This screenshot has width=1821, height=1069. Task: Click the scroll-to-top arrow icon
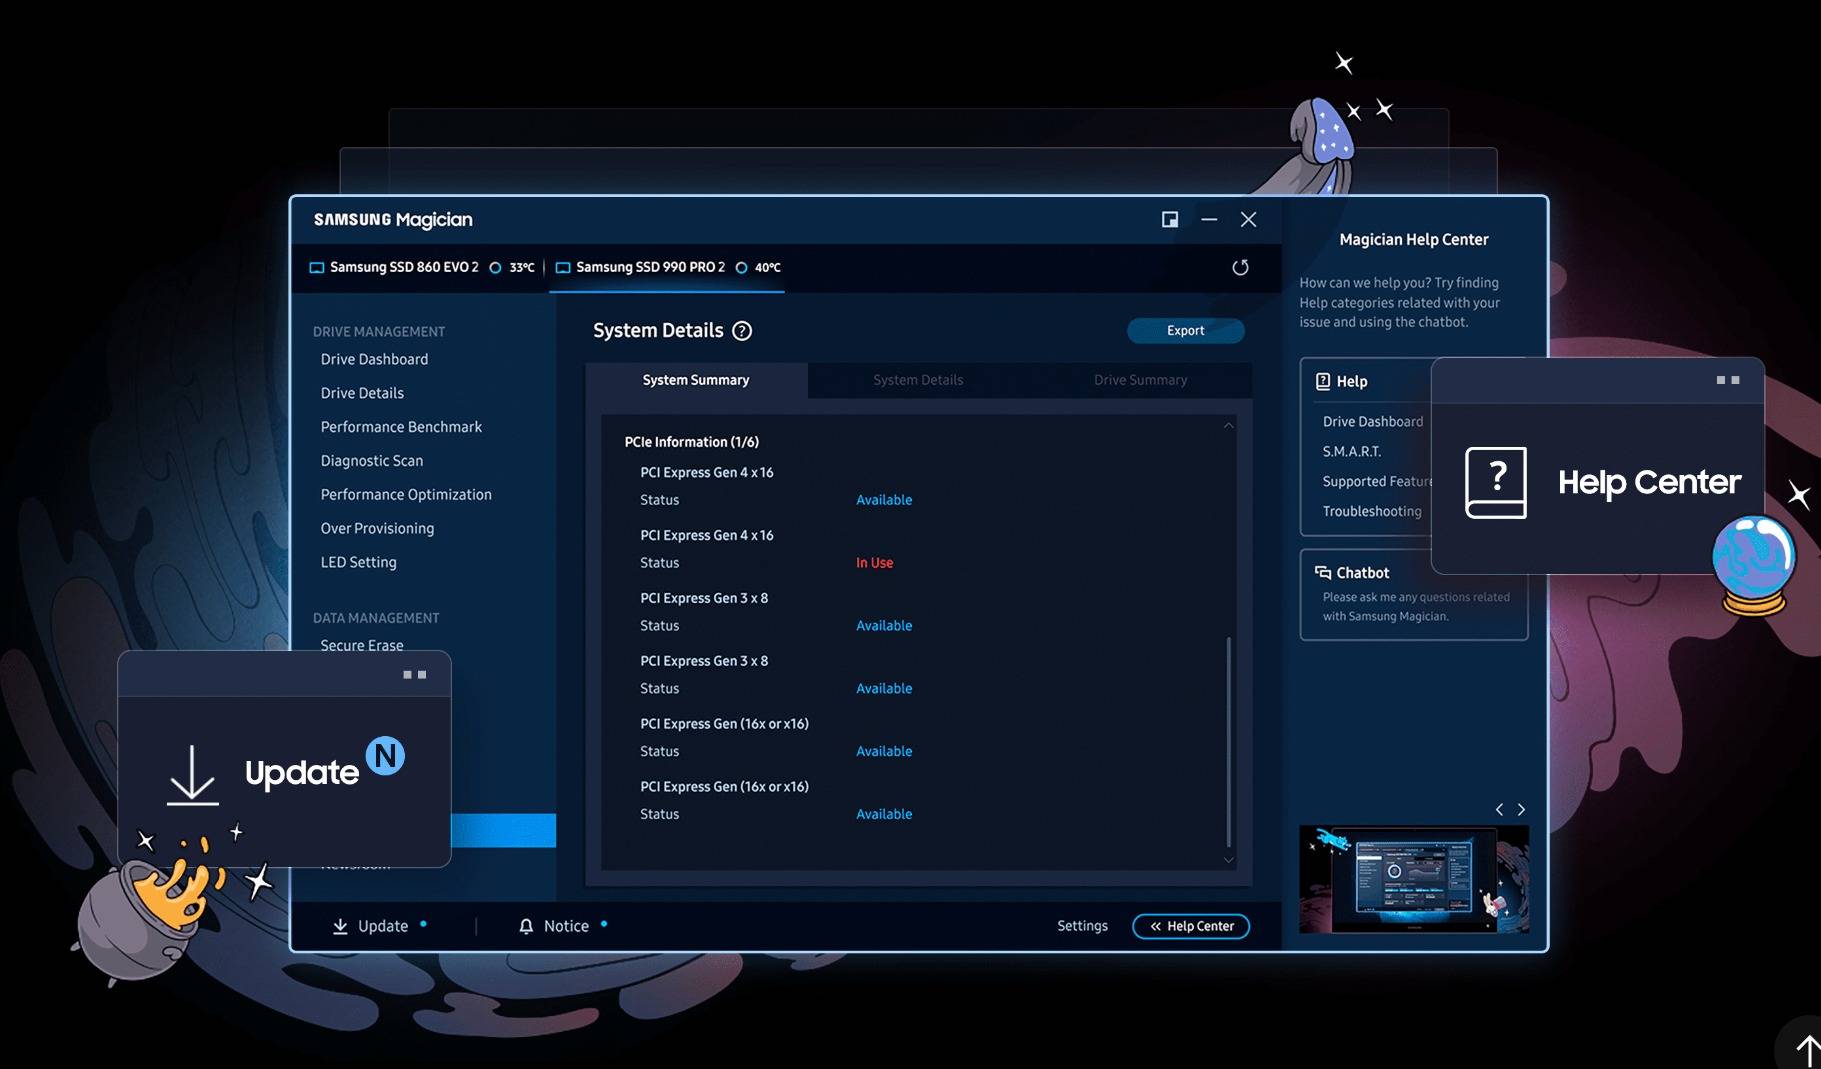[1805, 1050]
